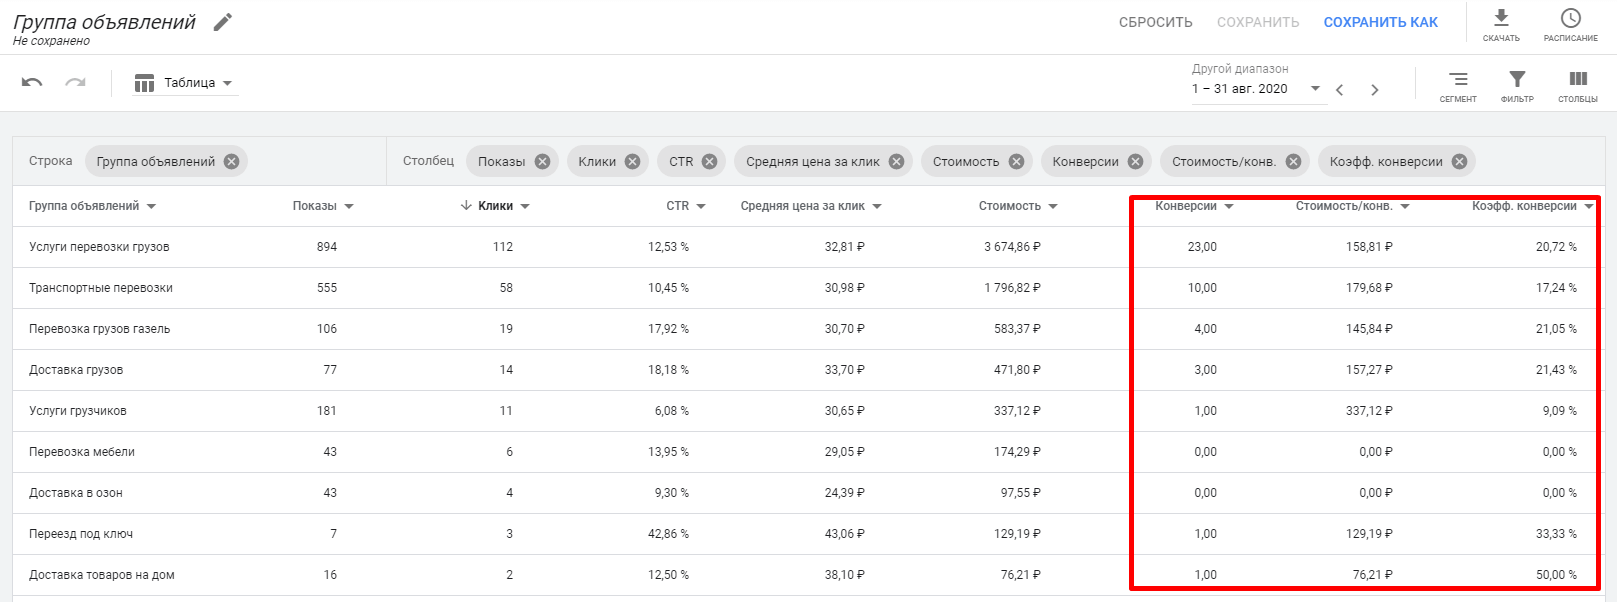Download the report via Скачать icon
The height and width of the screenshot is (602, 1617).
click(x=1501, y=25)
